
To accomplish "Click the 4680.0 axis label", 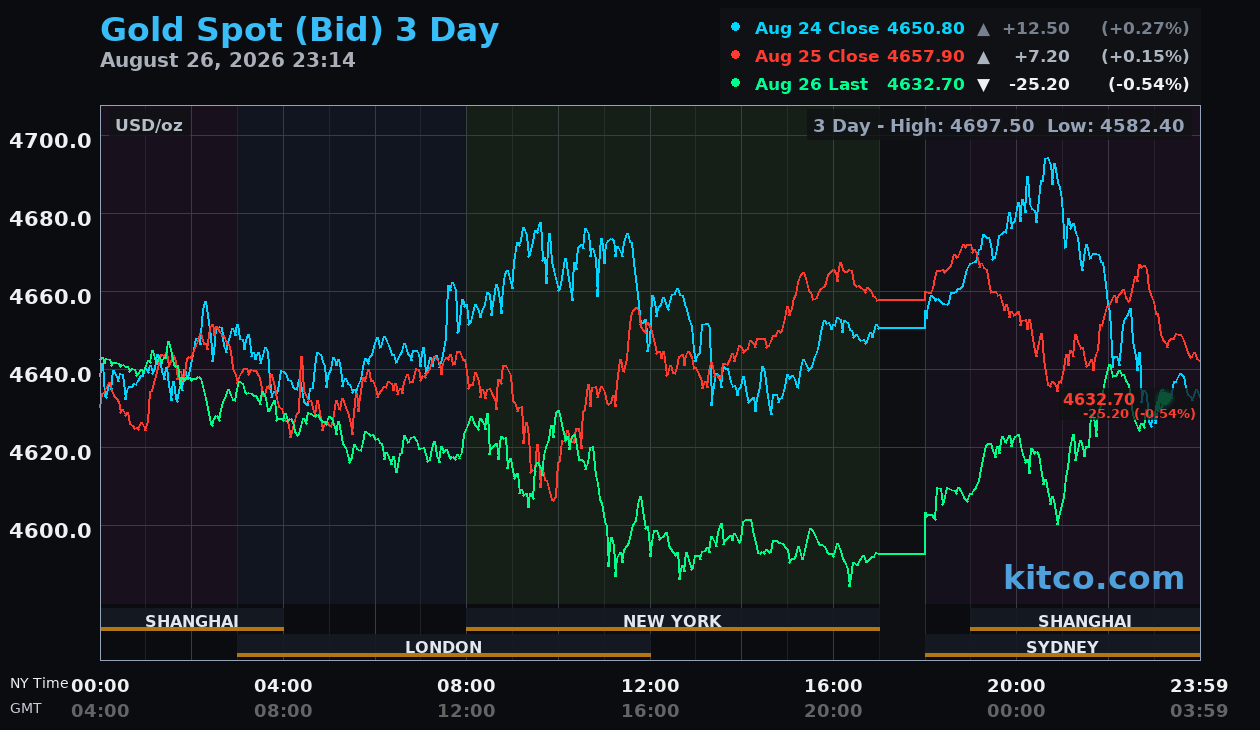I will 50,217.
